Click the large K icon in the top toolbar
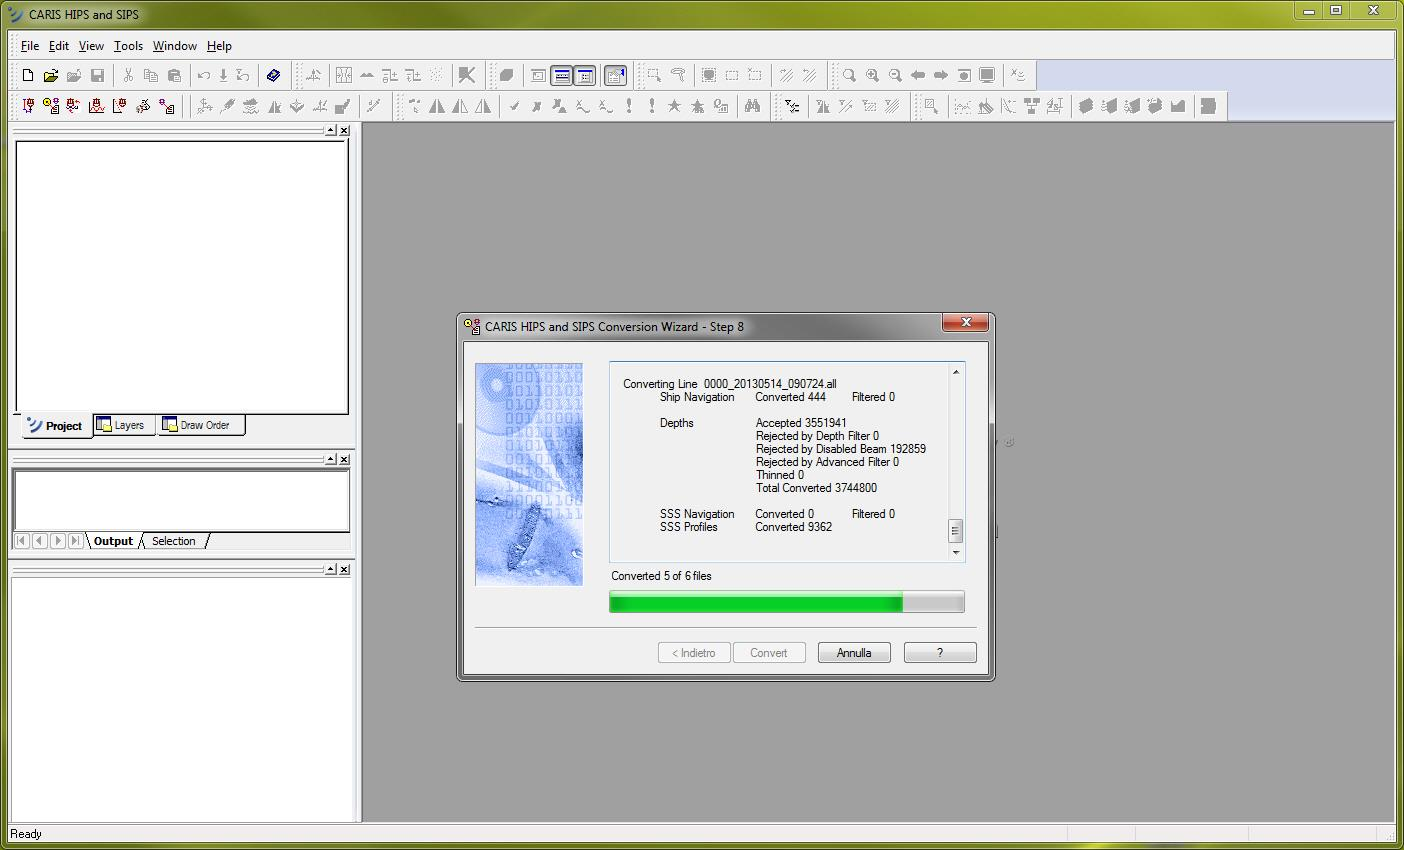This screenshot has width=1404, height=850. click(467, 75)
